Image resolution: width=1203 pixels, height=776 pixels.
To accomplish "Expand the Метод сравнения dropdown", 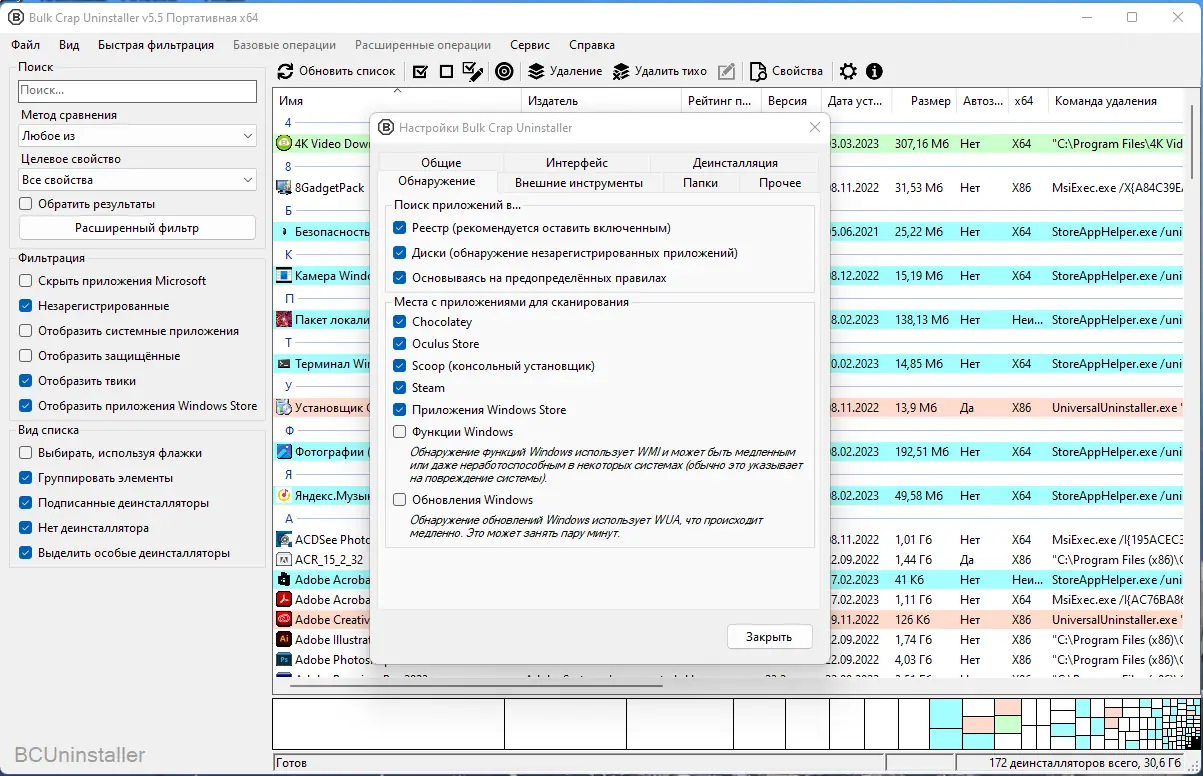I will click(138, 136).
